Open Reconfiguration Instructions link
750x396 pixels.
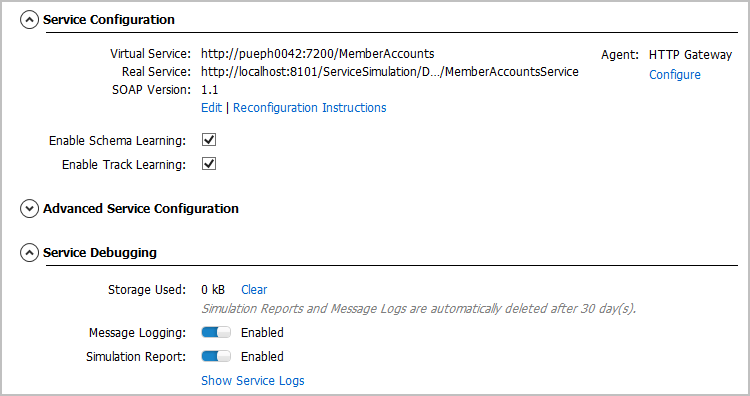point(309,108)
